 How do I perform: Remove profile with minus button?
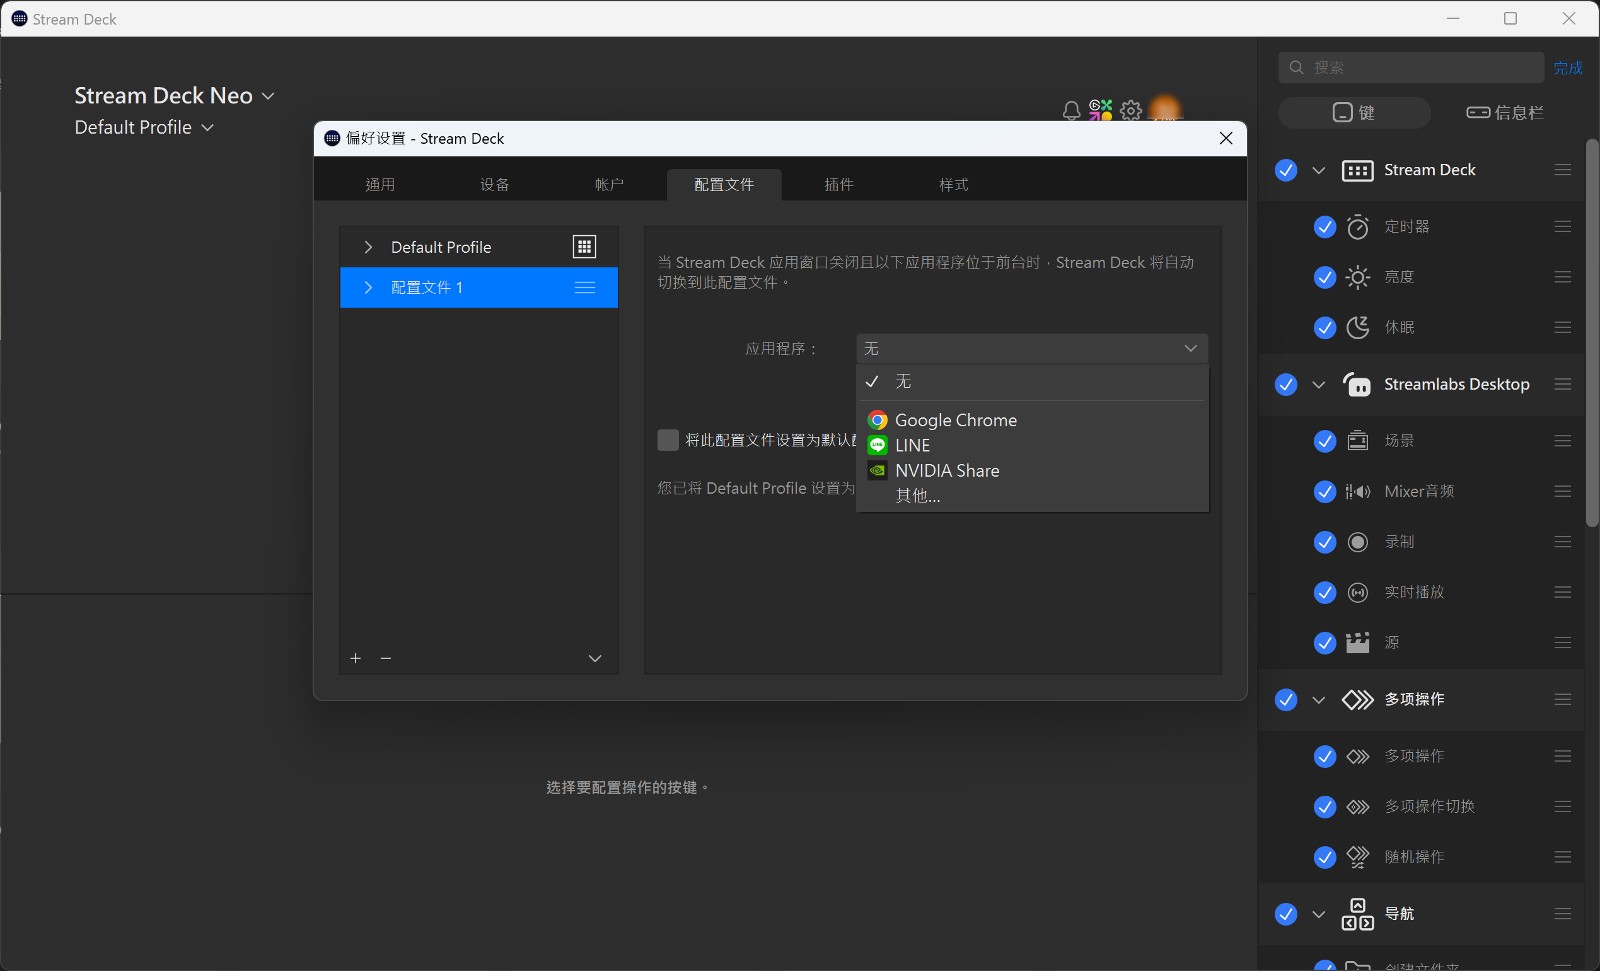(x=386, y=658)
